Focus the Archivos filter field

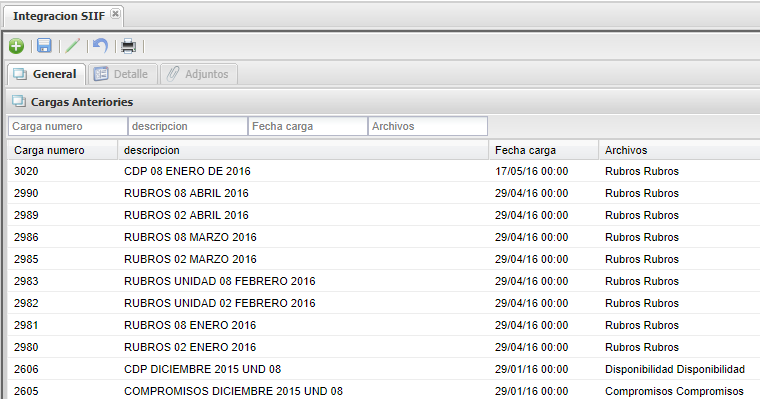click(428, 126)
